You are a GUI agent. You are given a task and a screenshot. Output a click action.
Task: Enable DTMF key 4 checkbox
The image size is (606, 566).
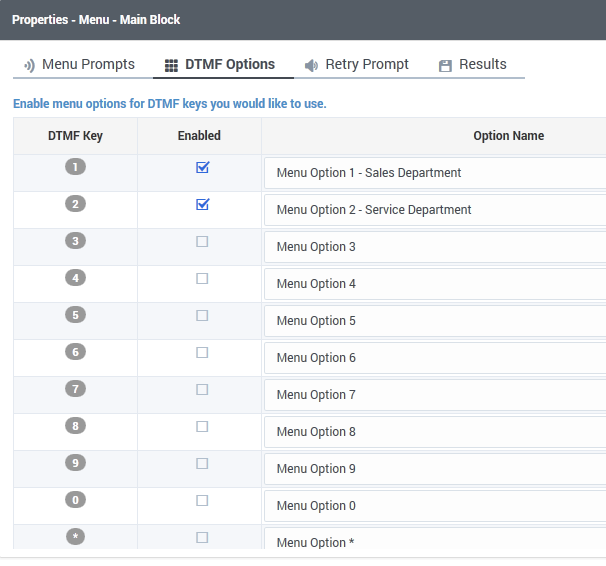pos(202,278)
